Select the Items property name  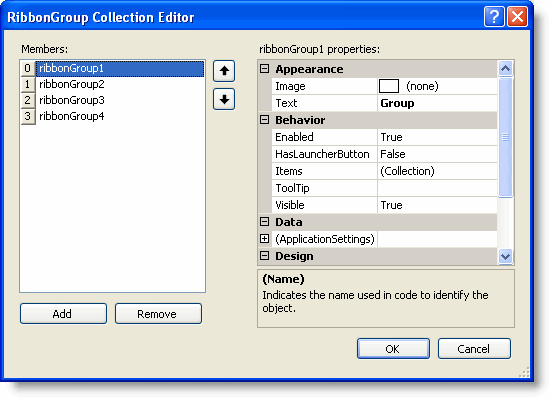[x=288, y=171]
